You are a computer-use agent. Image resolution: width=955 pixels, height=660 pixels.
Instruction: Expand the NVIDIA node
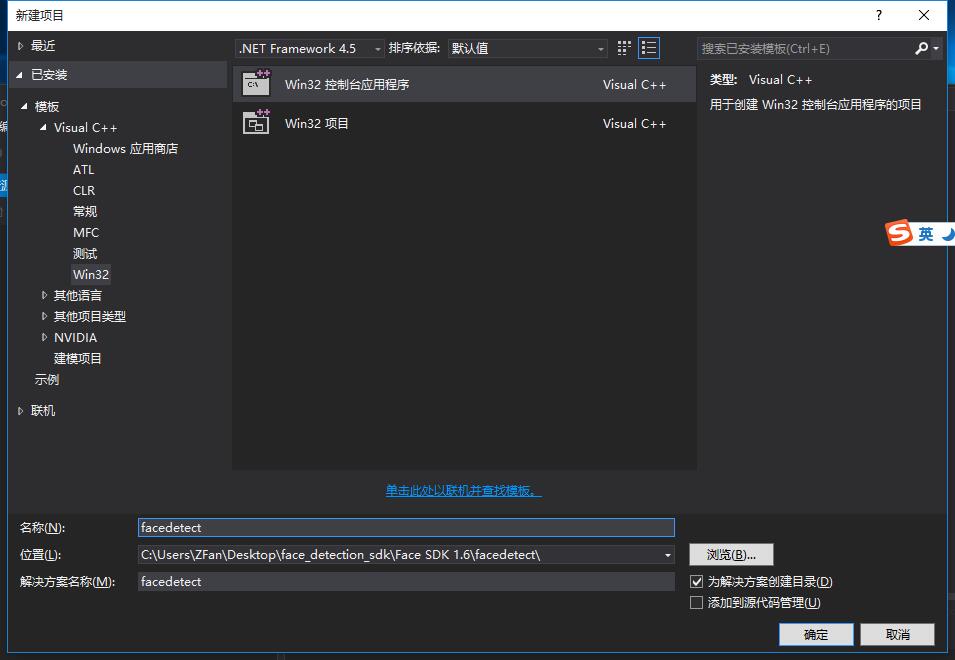[x=44, y=337]
